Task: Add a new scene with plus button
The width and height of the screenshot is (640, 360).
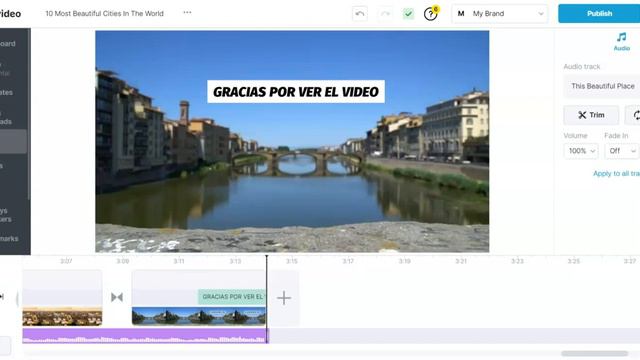Action: pos(284,298)
